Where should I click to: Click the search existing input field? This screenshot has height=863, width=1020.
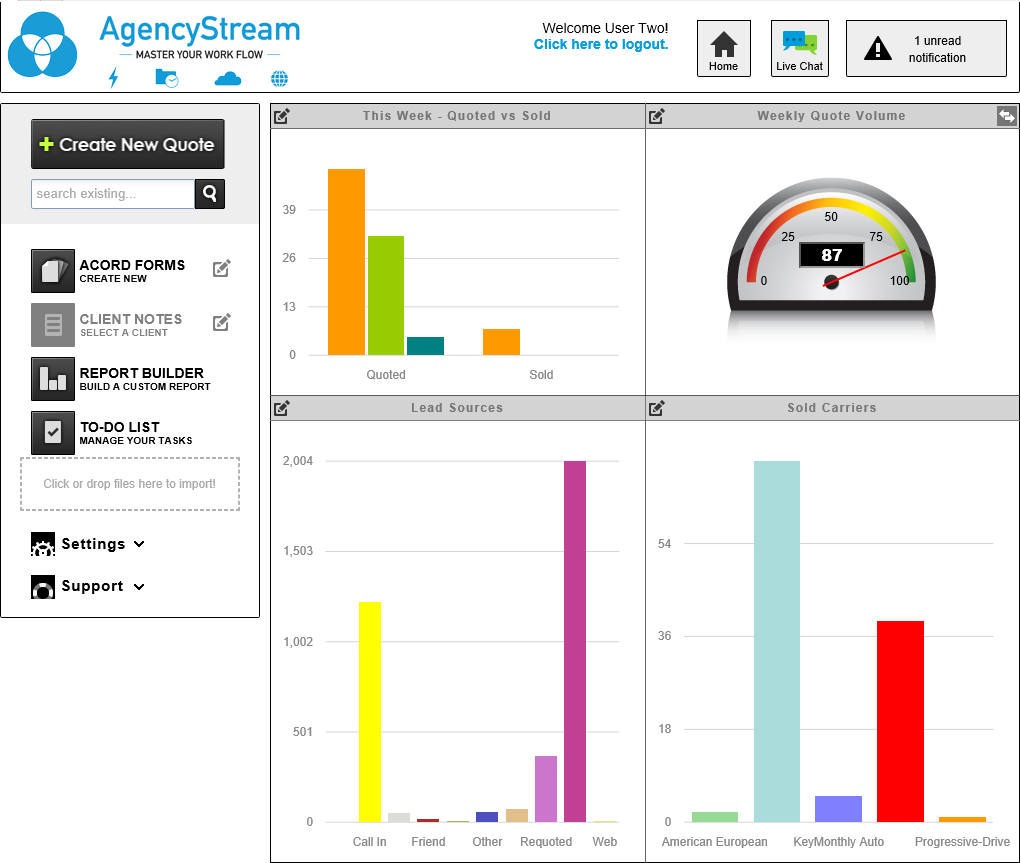[x=112, y=194]
